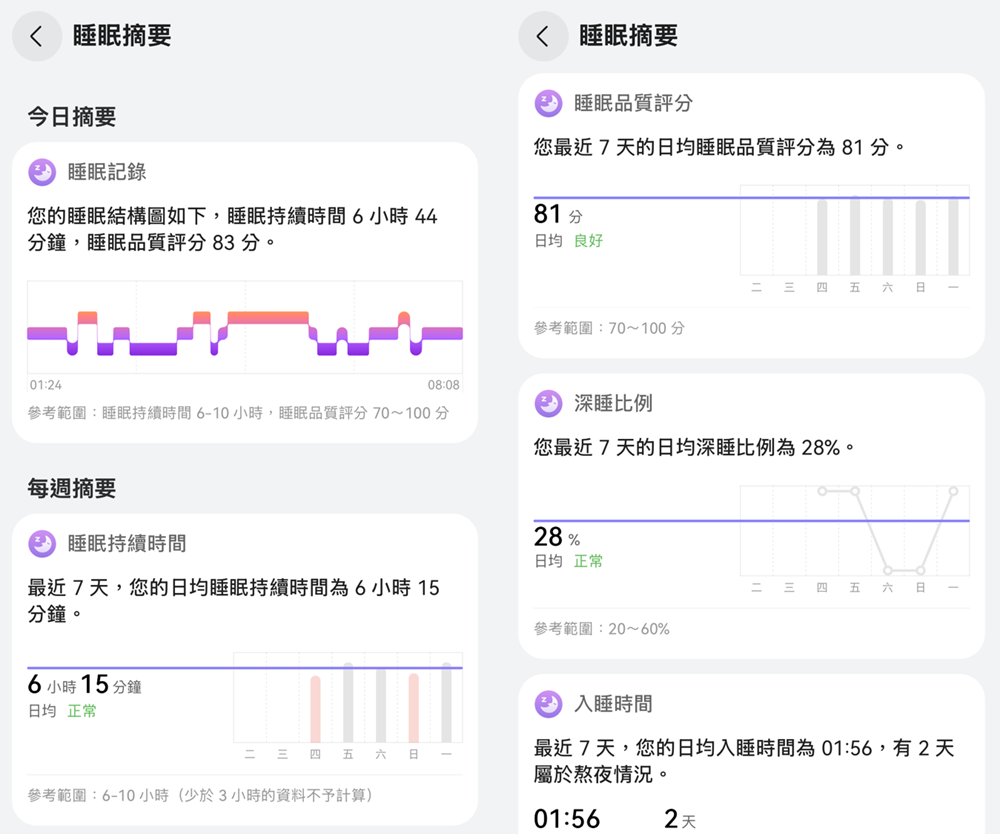Open the 睡眠持續時間 weekly card title

(127, 544)
